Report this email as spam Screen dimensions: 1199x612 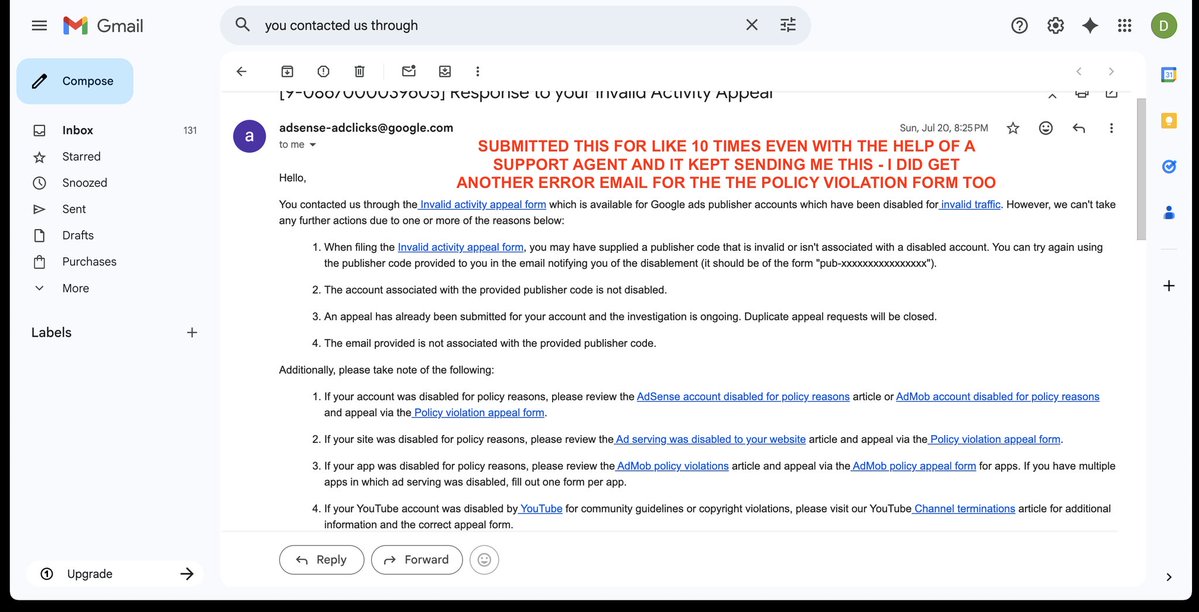[x=323, y=71]
